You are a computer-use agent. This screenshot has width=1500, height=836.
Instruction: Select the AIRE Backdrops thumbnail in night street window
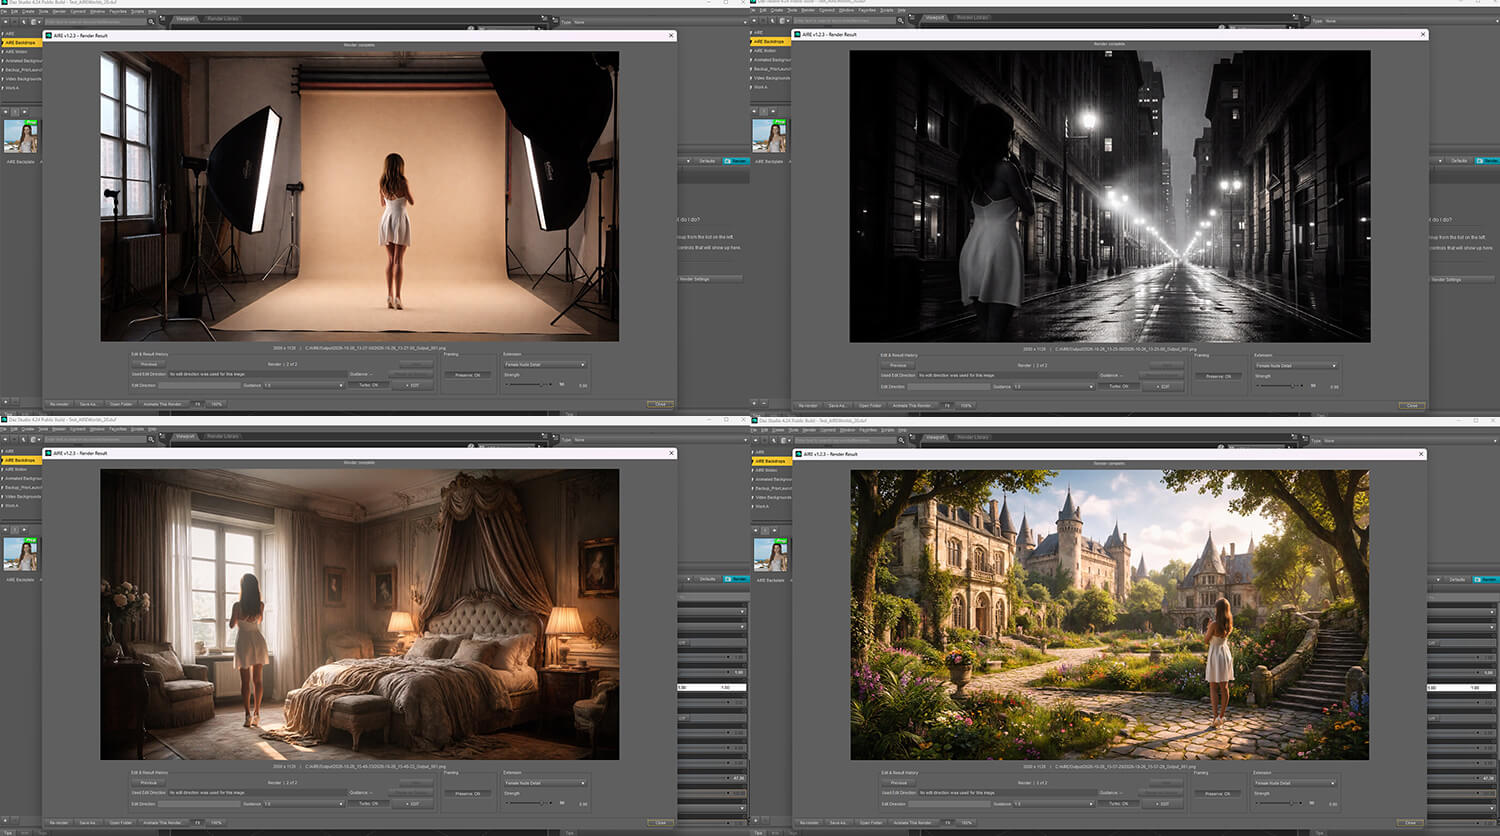[769, 136]
